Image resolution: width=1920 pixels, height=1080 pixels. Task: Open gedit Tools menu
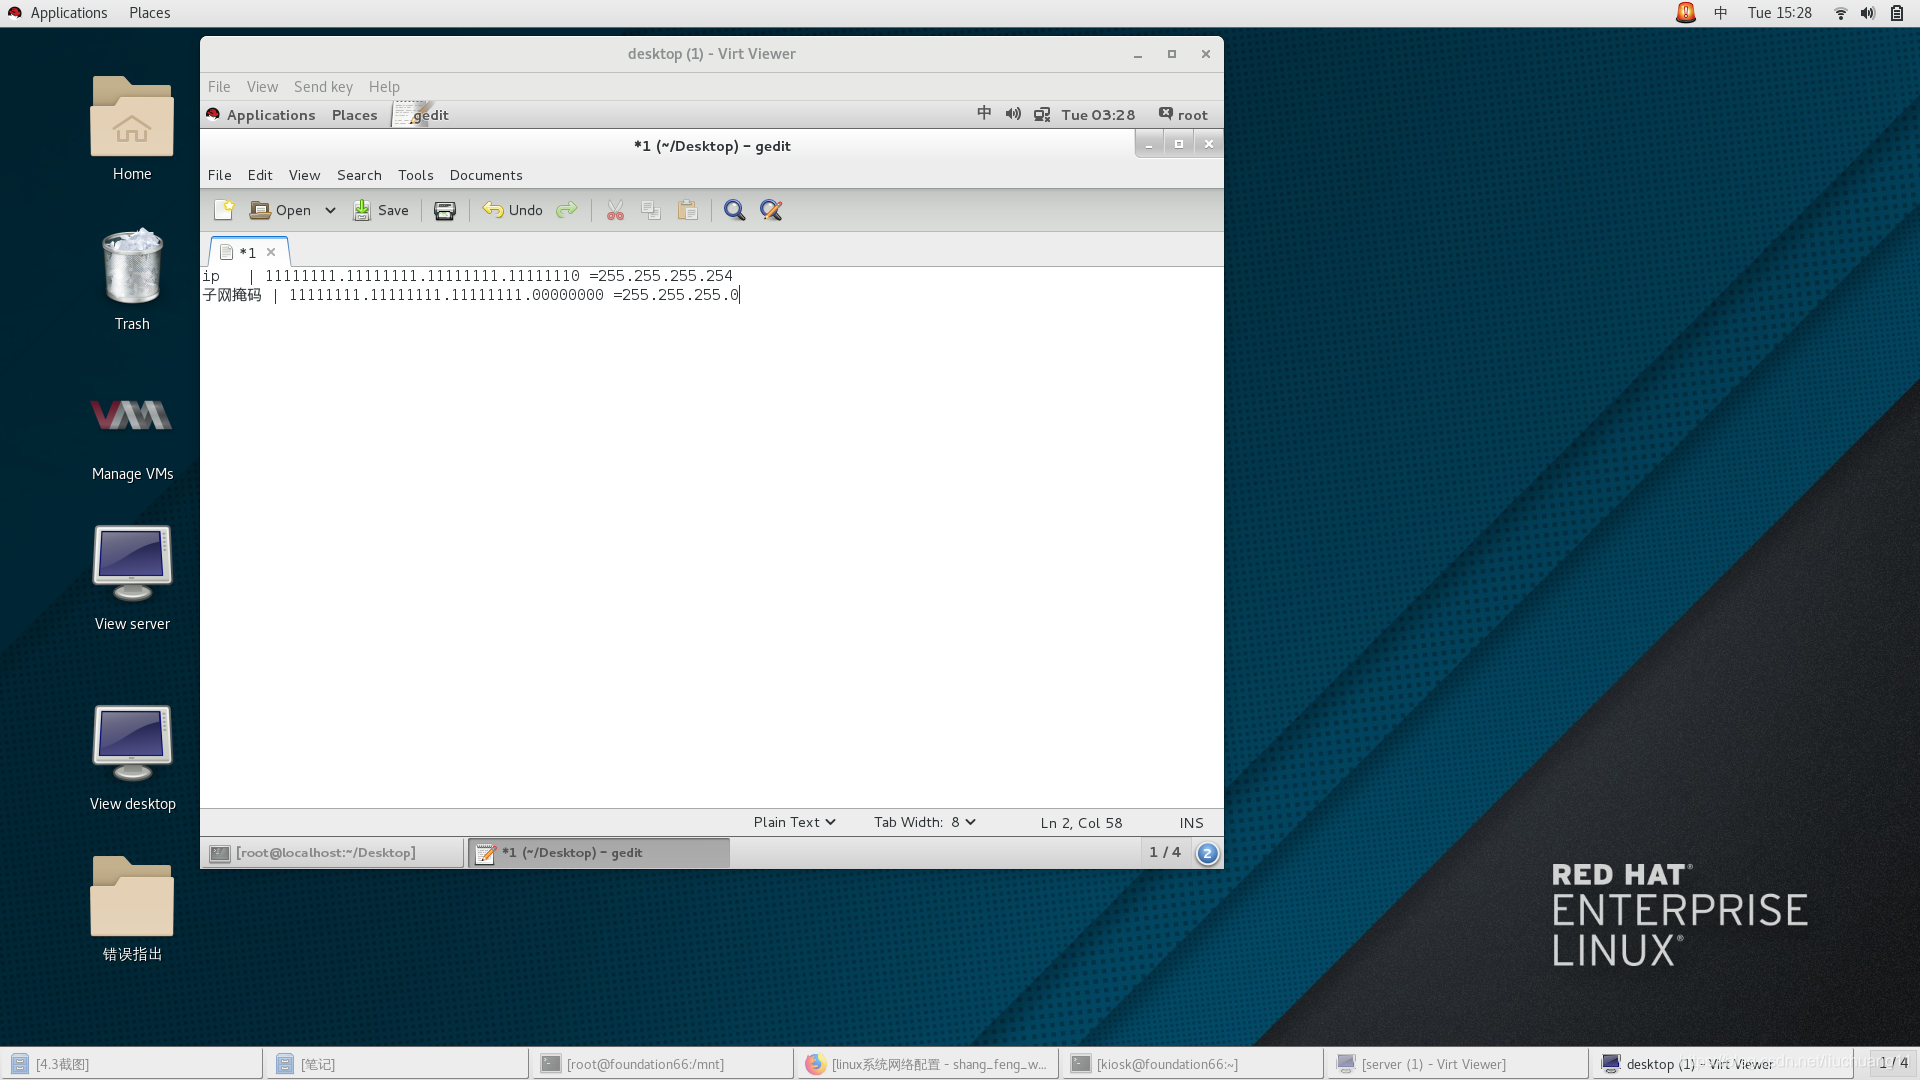coord(416,175)
